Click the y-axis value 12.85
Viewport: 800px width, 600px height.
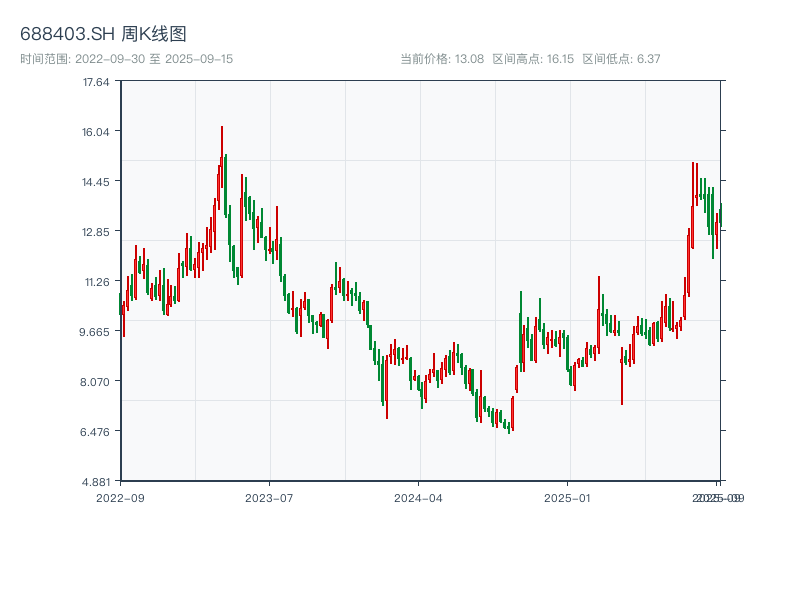[96, 232]
